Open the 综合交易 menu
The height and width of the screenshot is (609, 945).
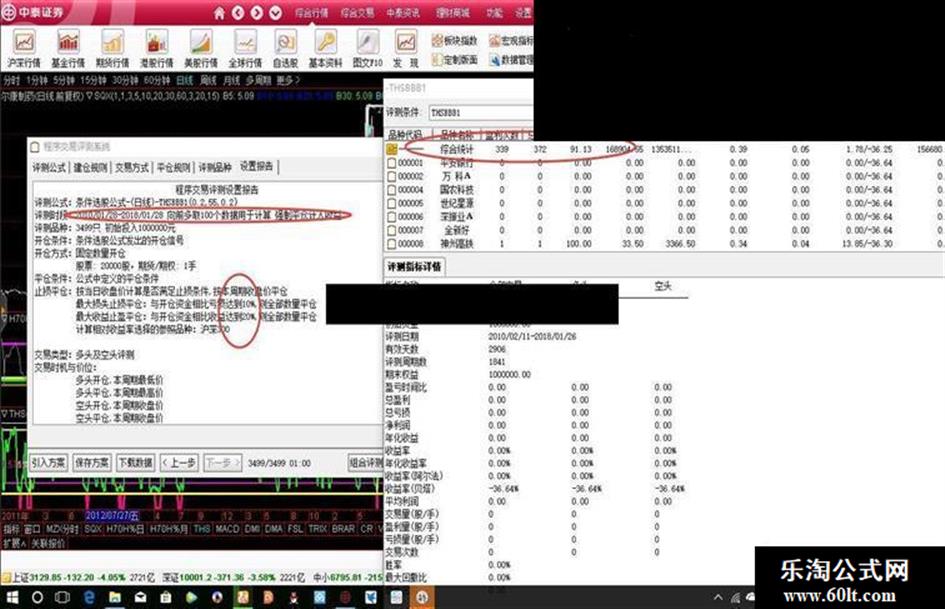357,13
